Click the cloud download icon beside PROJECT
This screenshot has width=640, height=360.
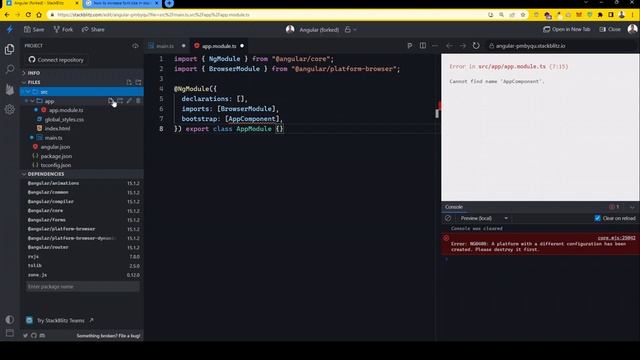click(136, 46)
